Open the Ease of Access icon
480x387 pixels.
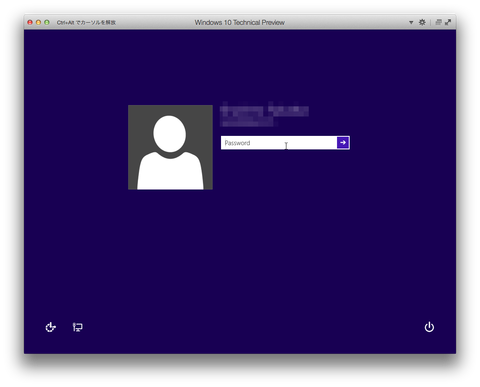(x=50, y=327)
